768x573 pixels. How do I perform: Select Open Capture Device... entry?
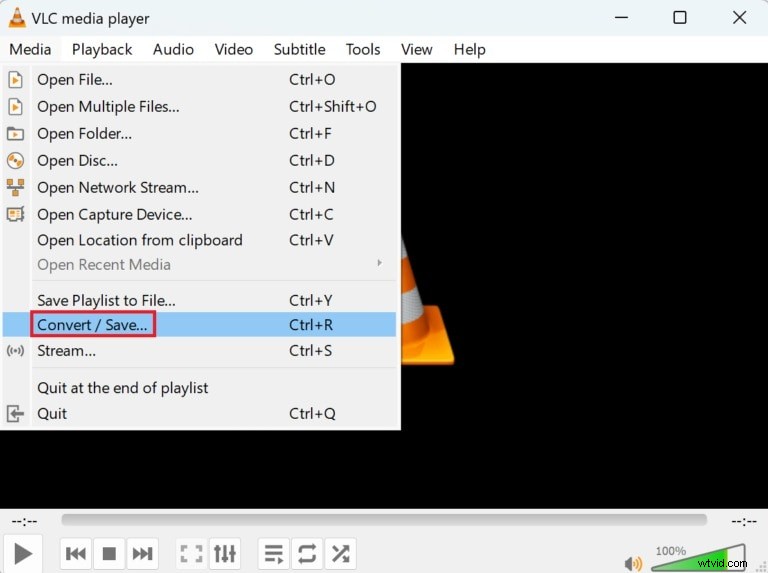pos(199,214)
